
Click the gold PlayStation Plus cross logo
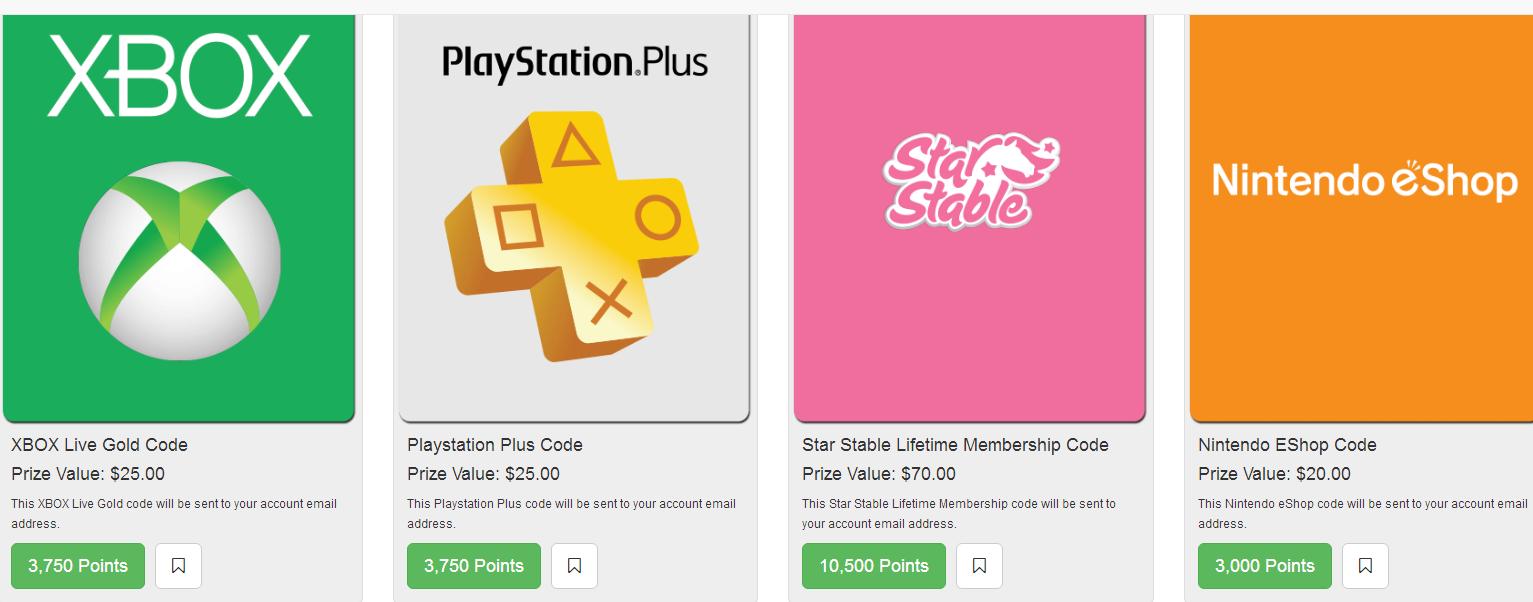(572, 235)
